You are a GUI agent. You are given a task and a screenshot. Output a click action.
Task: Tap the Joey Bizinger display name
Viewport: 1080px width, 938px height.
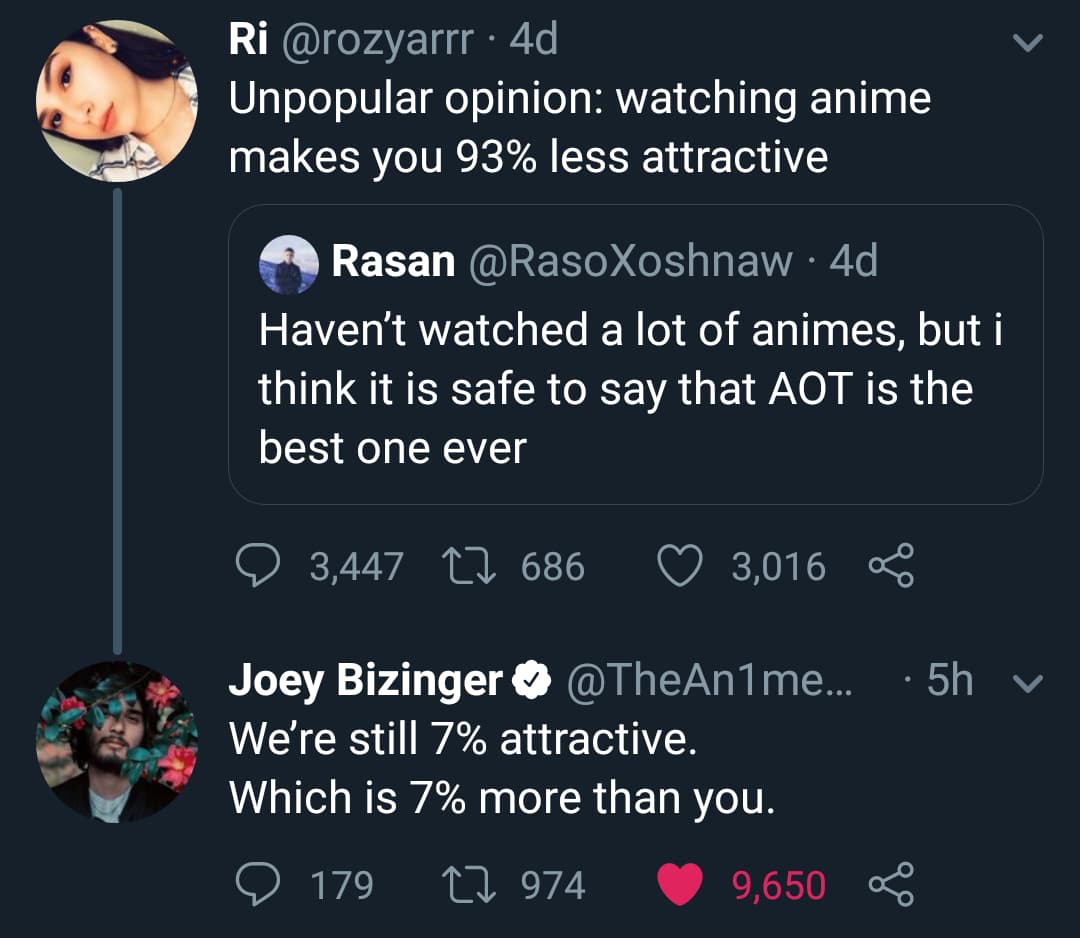[x=365, y=681]
